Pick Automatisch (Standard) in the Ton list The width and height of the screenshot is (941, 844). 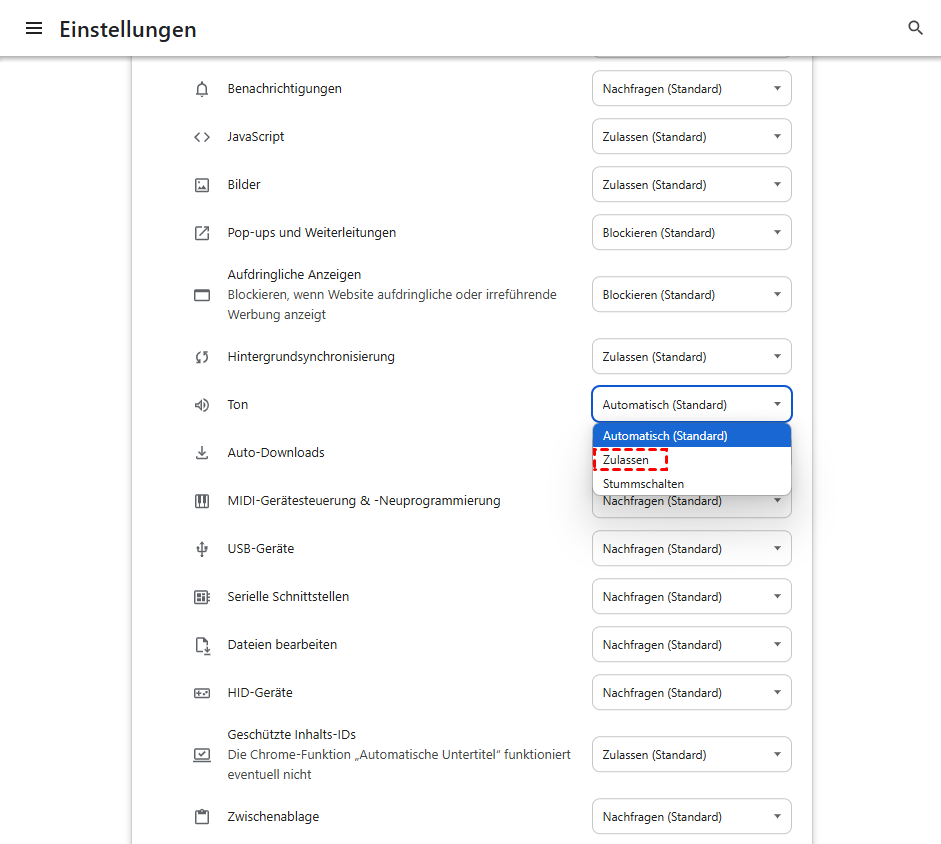click(x=665, y=436)
